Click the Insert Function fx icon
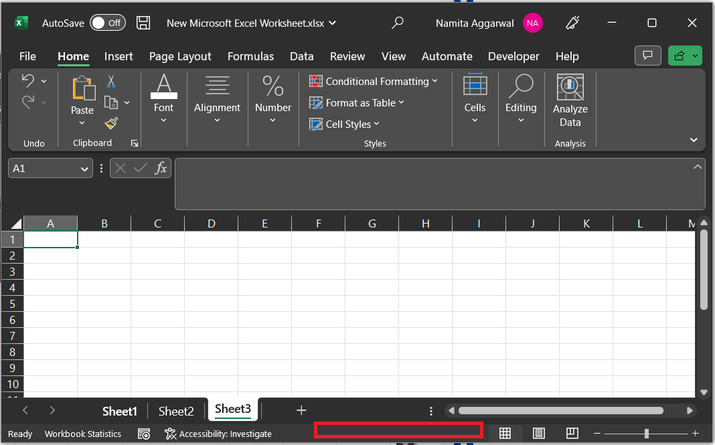This screenshot has width=715, height=445. coord(161,168)
